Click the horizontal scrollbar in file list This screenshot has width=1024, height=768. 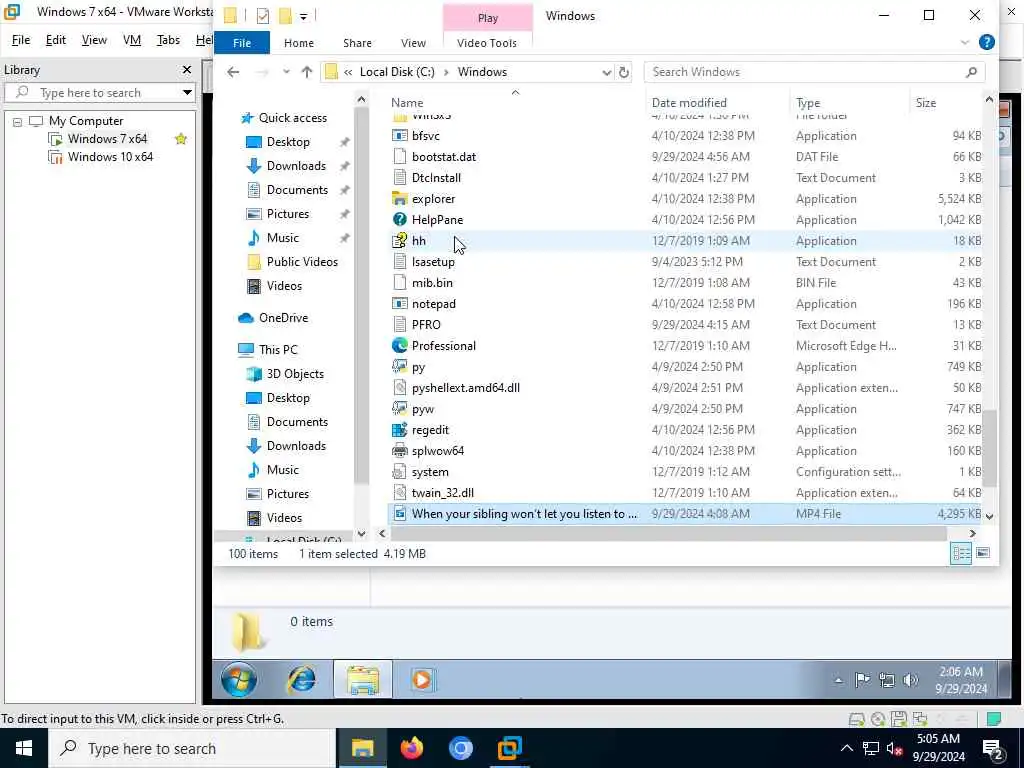click(669, 534)
